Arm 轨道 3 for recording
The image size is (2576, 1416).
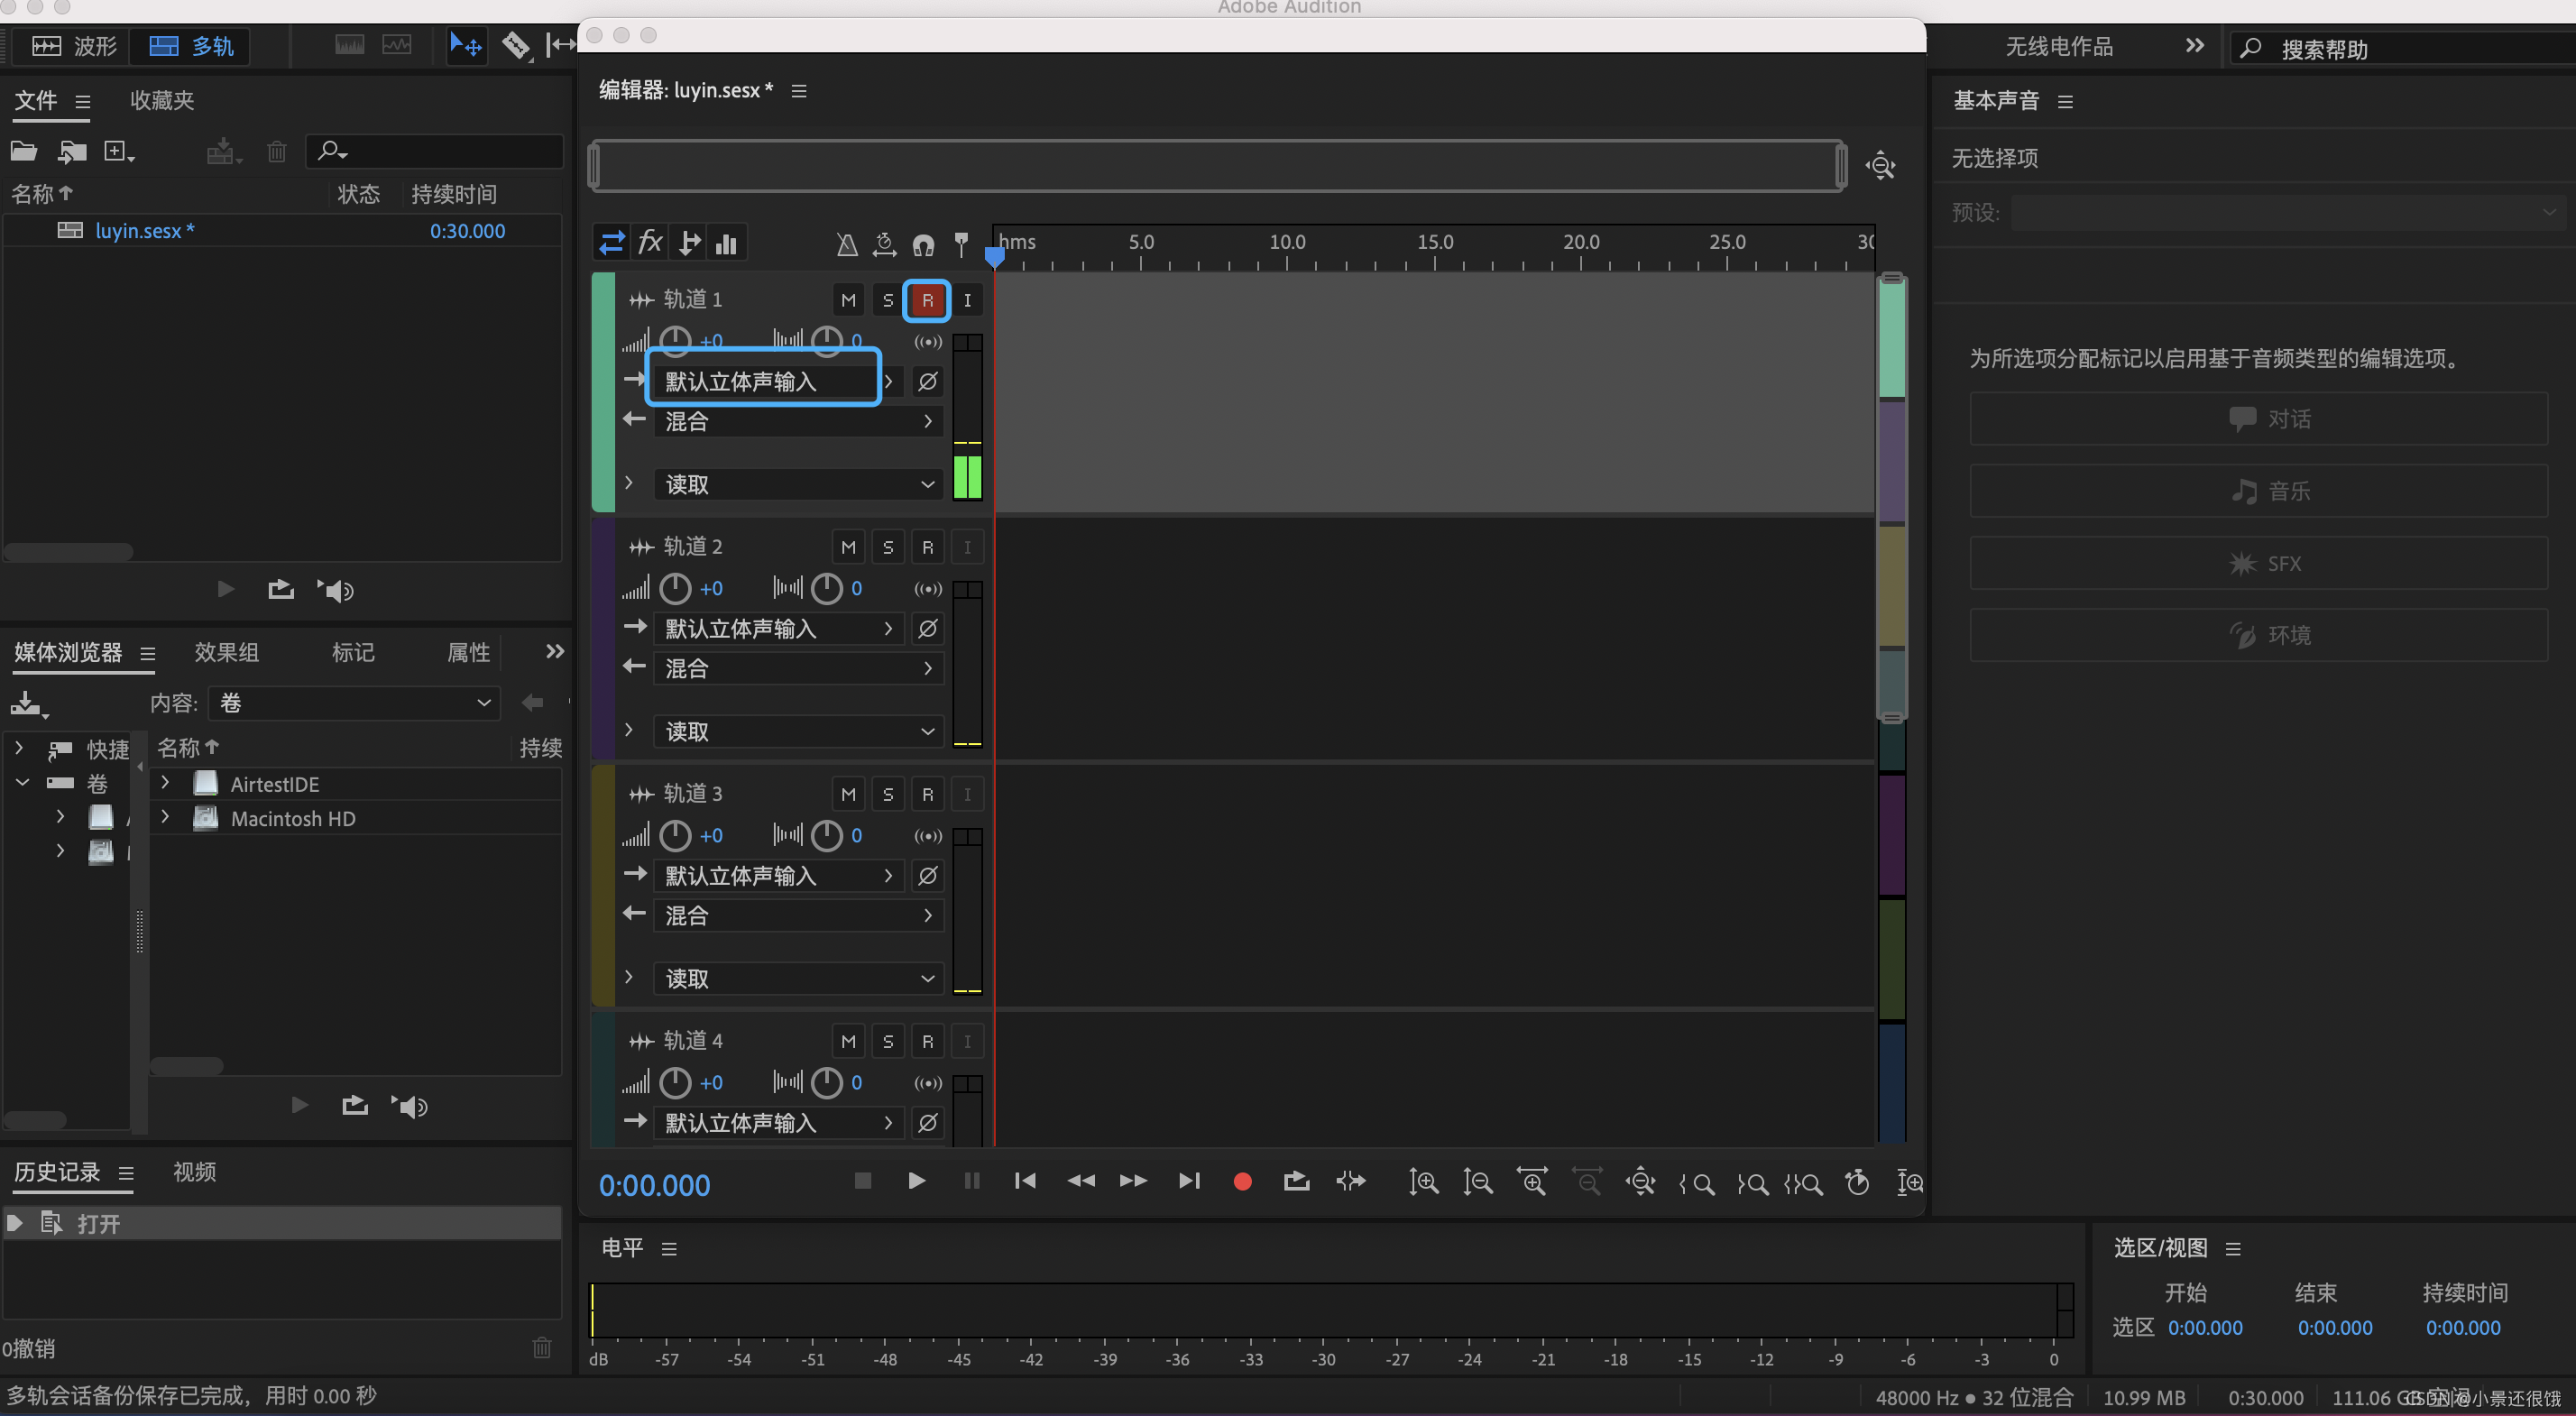coord(927,794)
